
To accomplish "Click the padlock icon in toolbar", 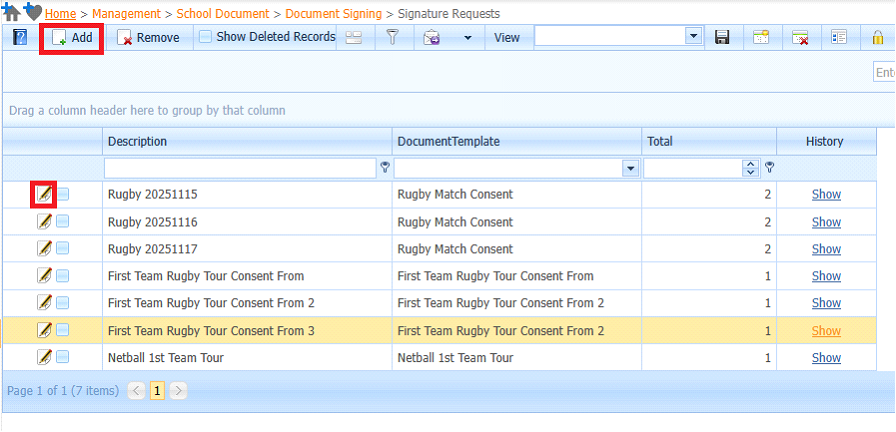I will (x=877, y=37).
